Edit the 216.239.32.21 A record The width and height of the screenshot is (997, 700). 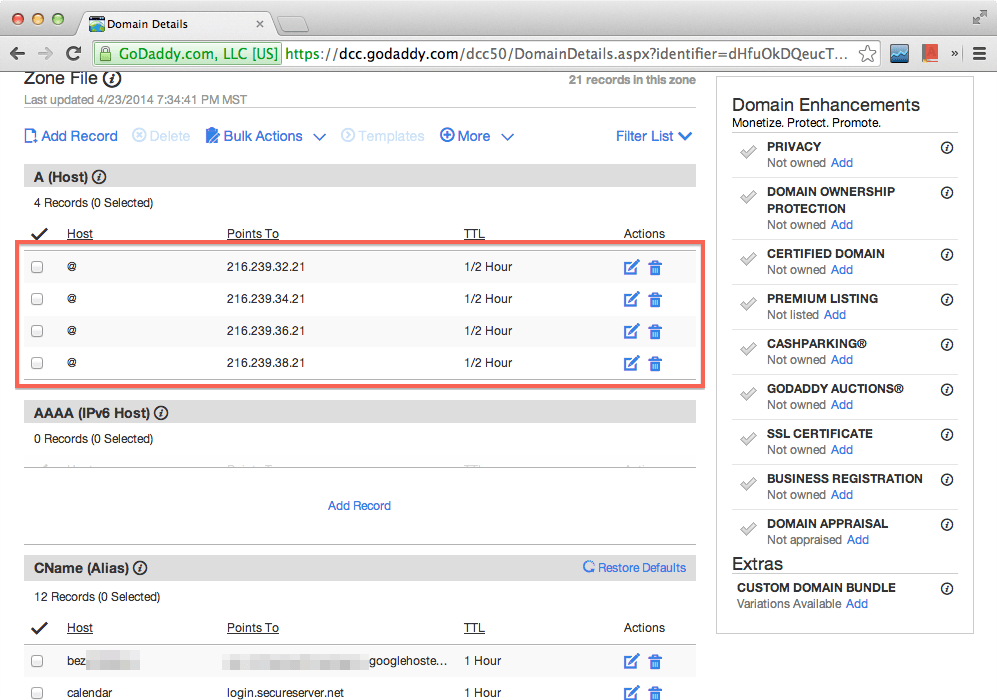point(631,268)
